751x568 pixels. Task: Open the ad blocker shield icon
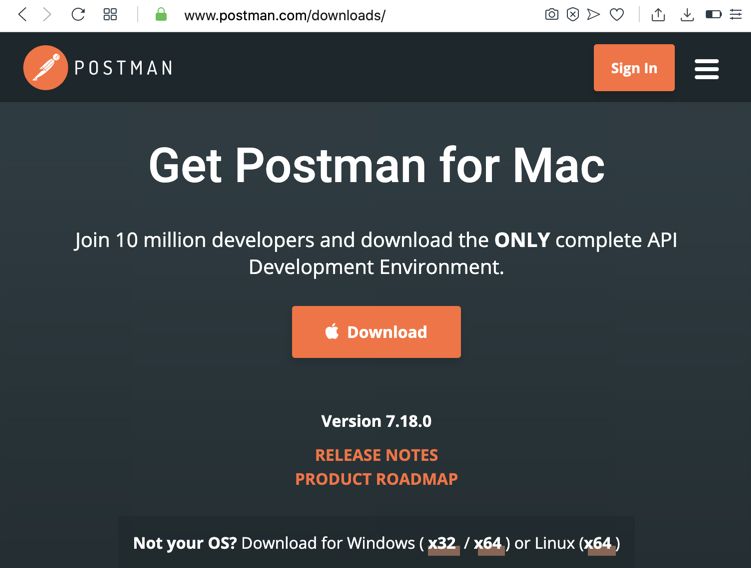point(572,15)
